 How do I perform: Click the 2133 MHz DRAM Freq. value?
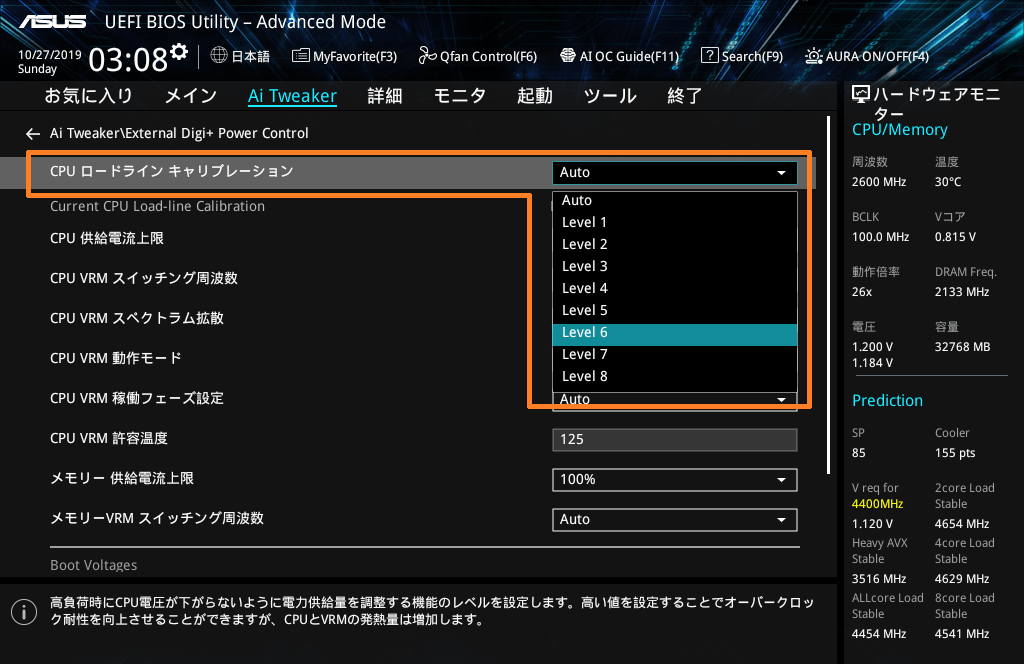[961, 292]
